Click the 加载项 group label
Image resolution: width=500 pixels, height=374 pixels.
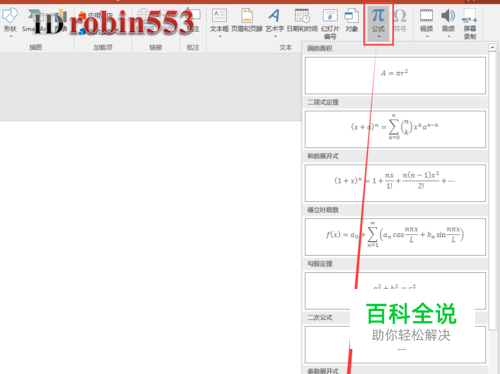103,47
